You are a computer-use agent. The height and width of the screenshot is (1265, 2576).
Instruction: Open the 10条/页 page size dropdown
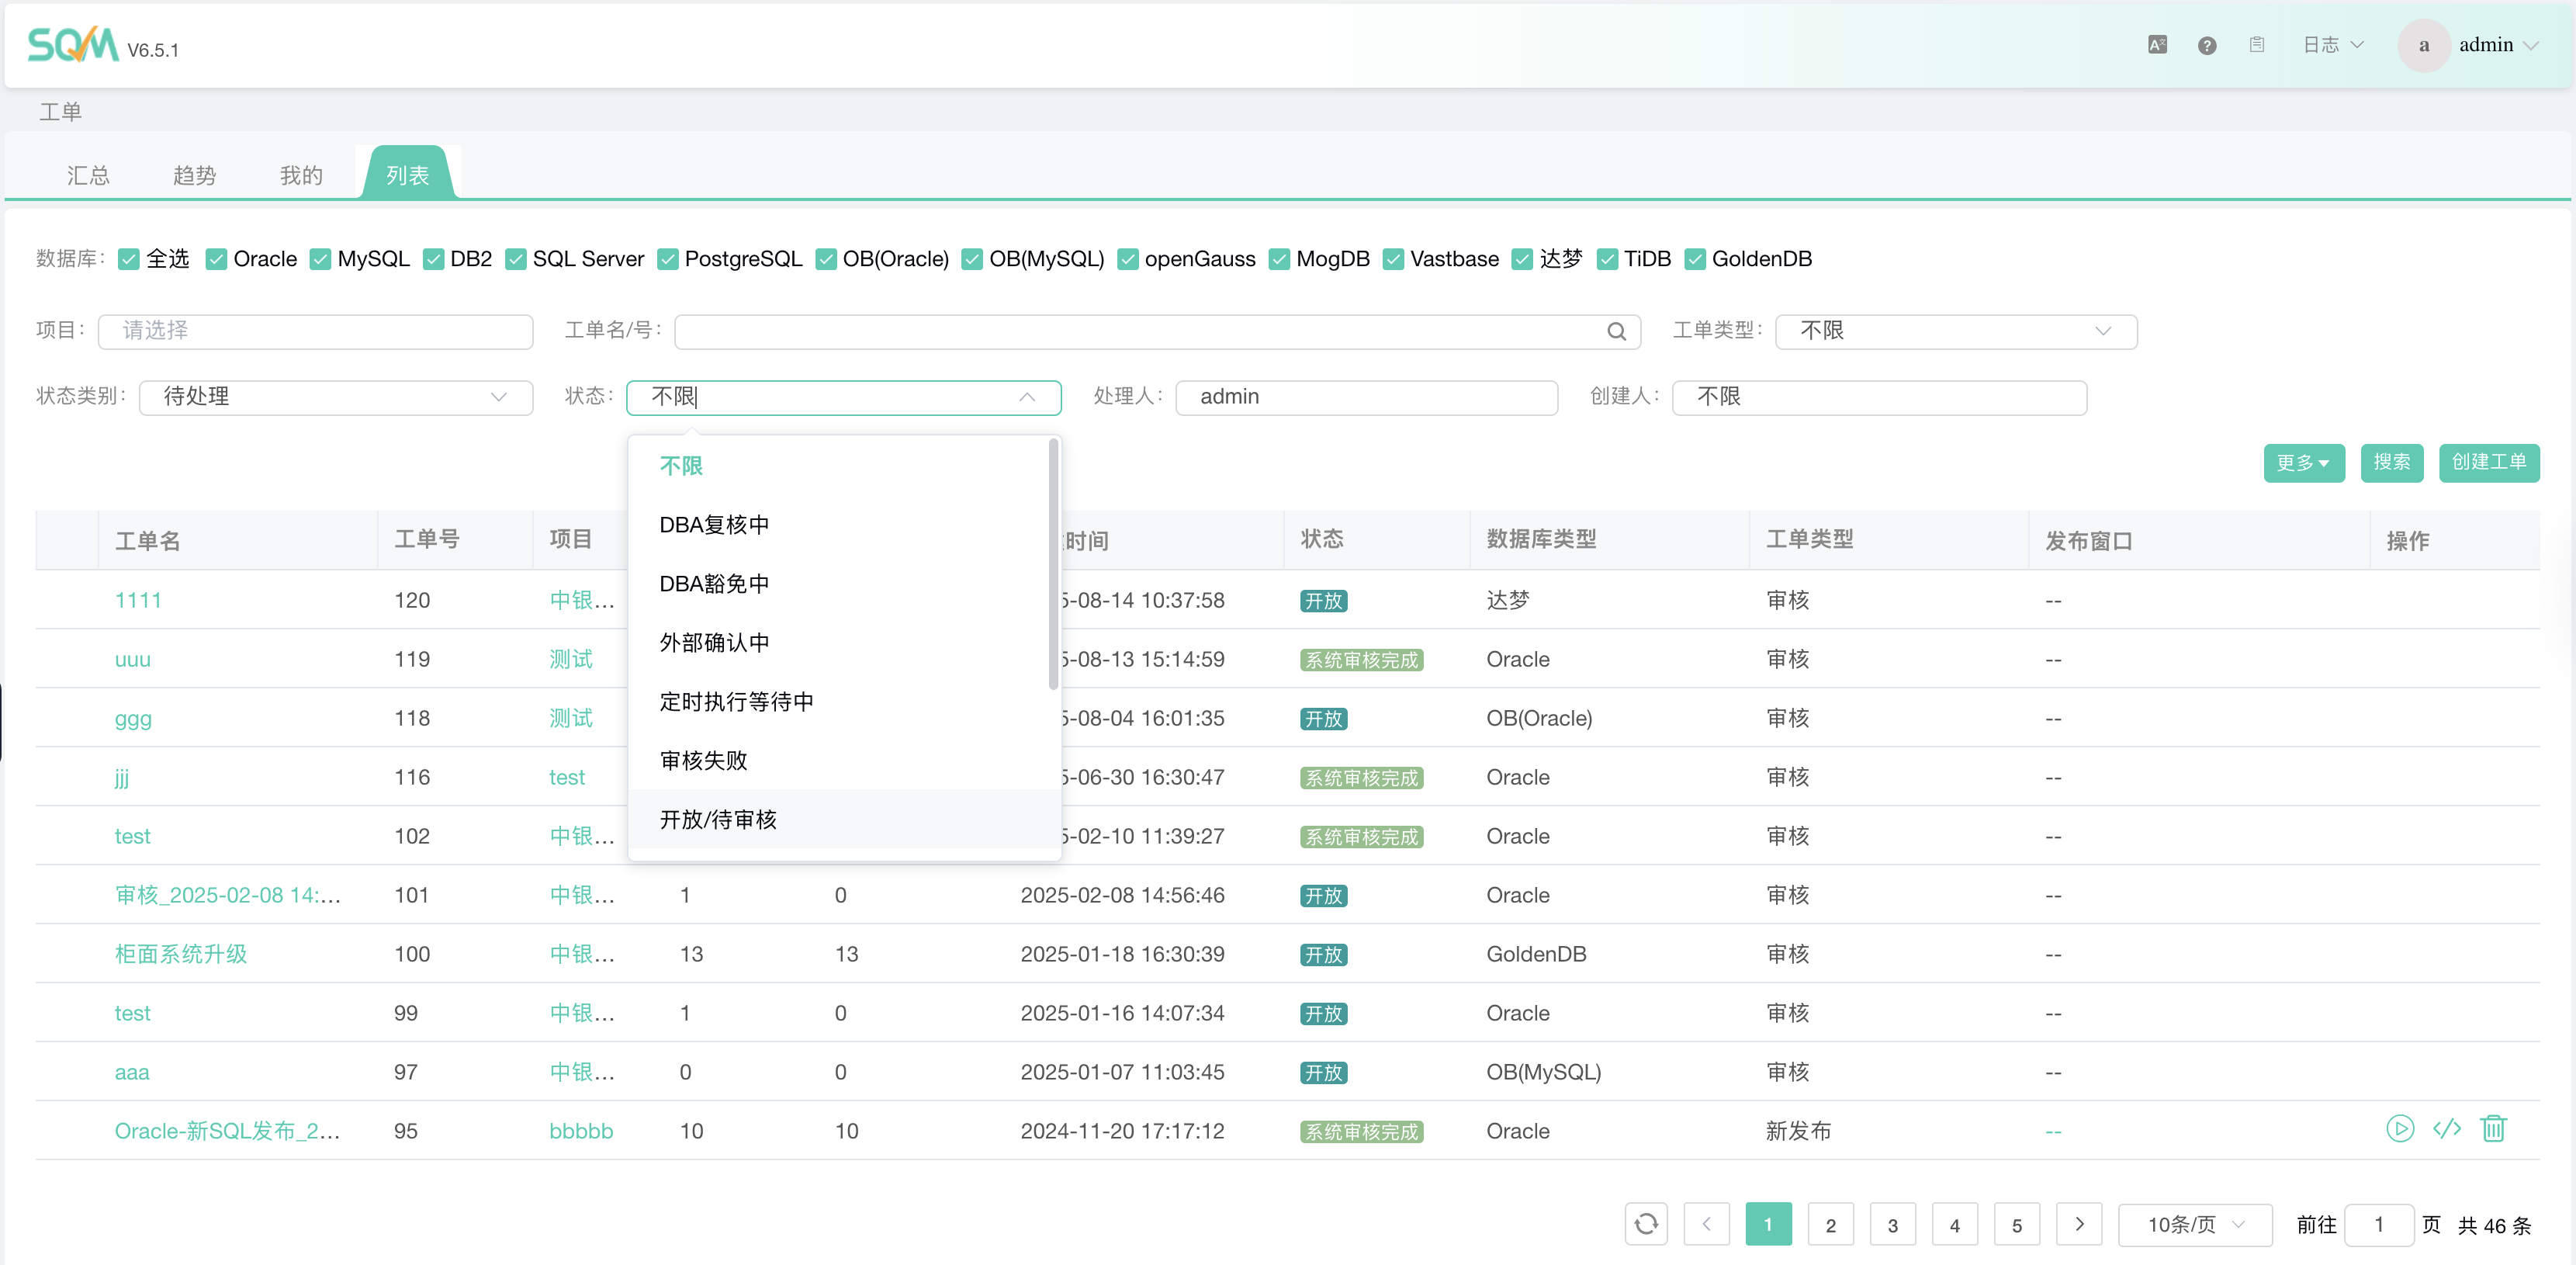[x=2194, y=1225]
